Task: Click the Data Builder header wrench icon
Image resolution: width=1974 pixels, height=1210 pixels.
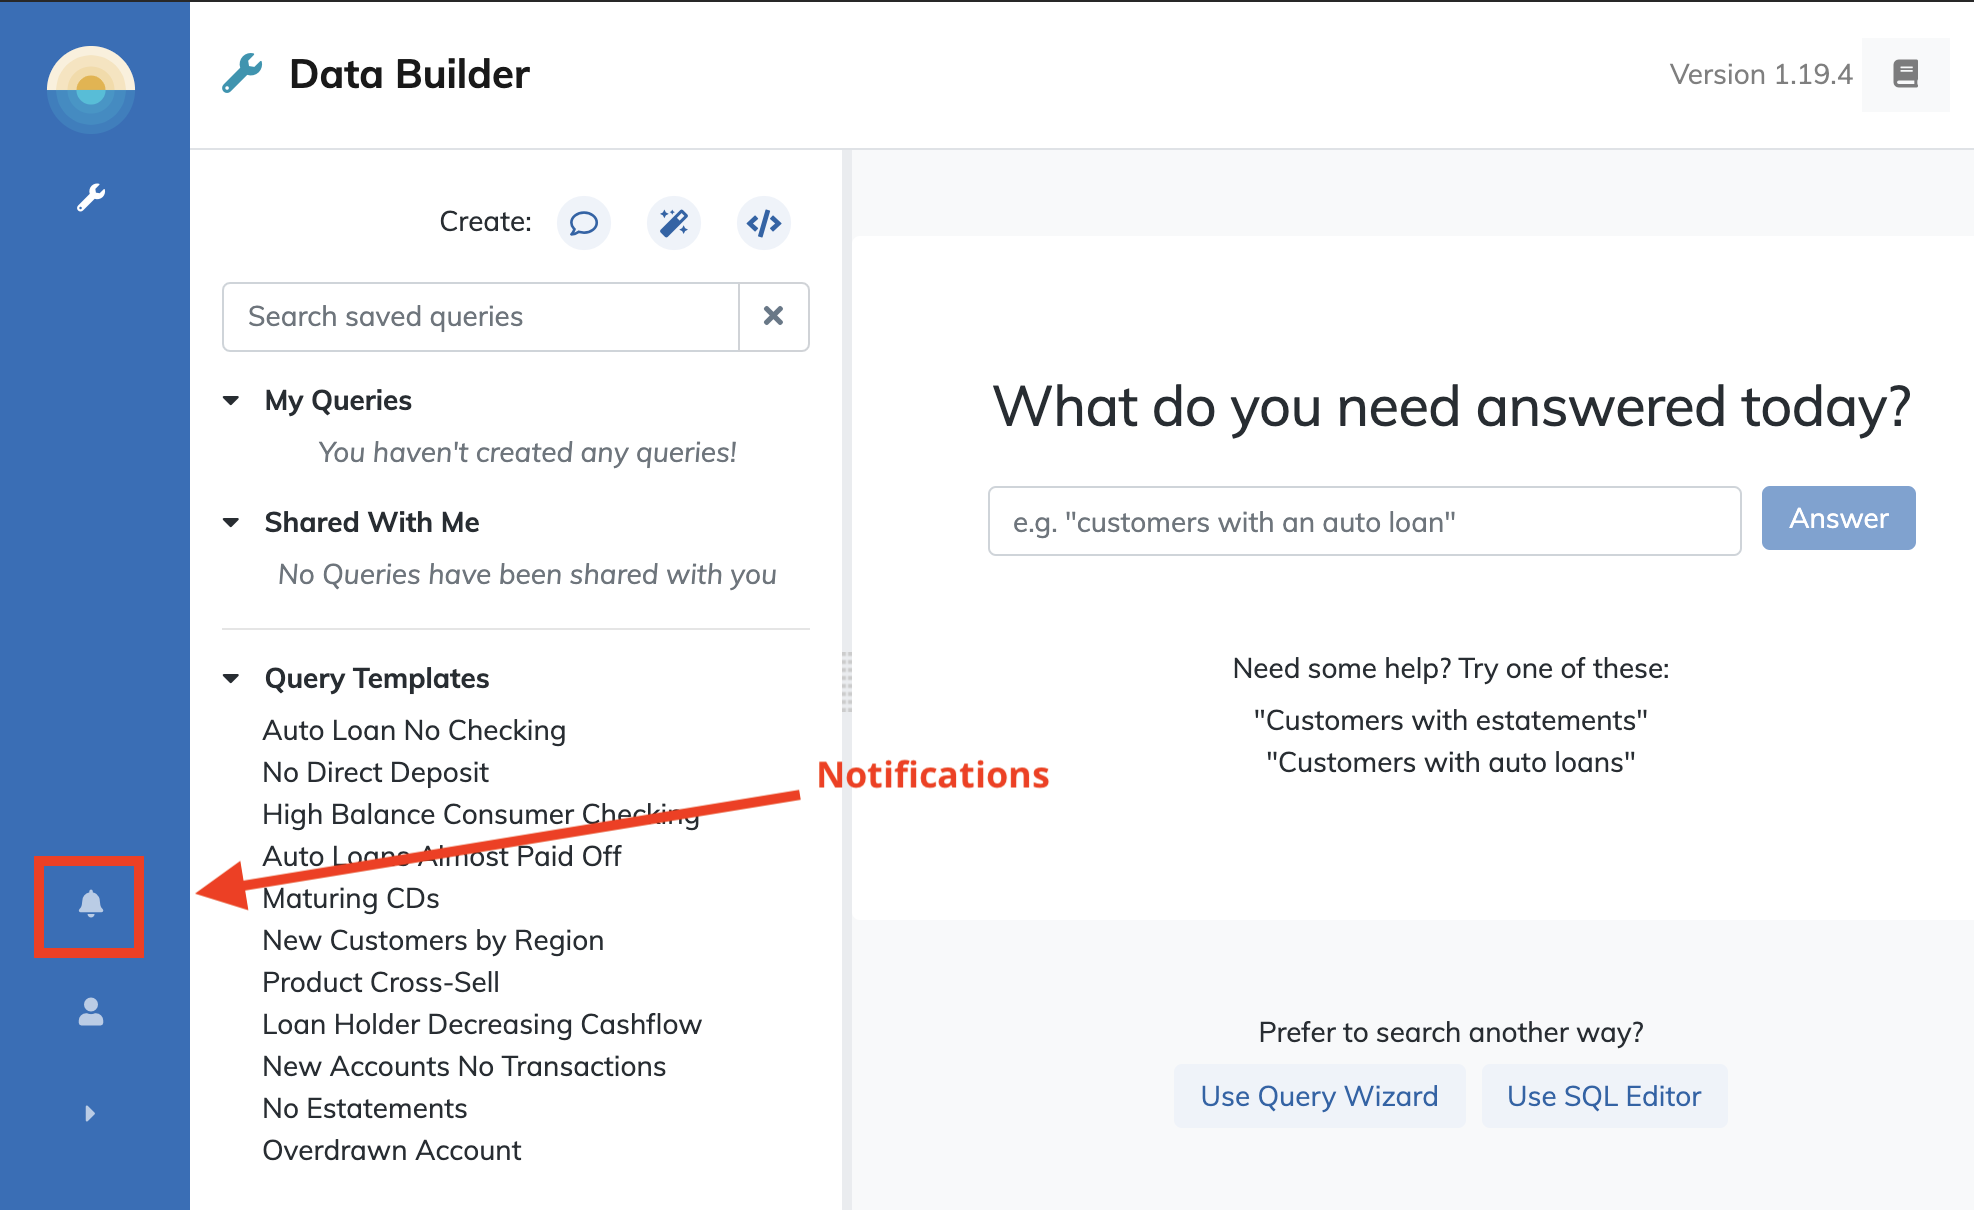Action: tap(242, 74)
